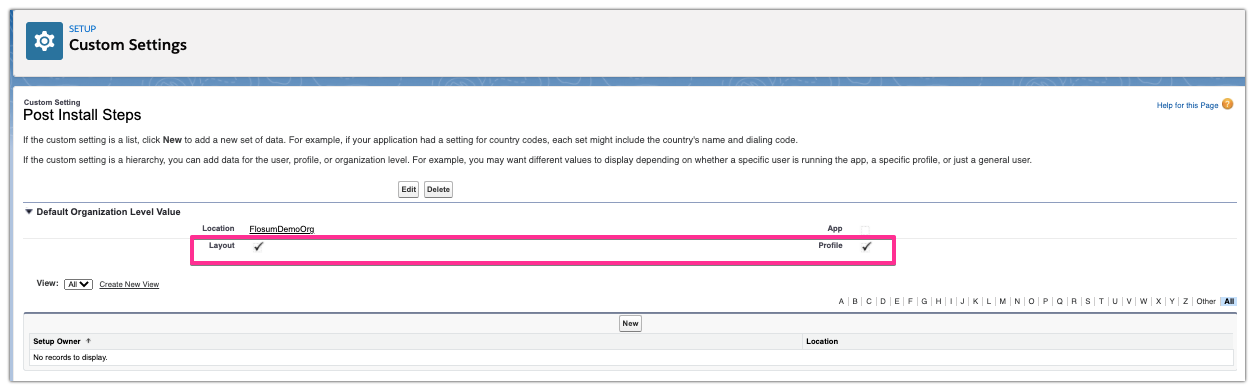Filter records by letter X
Viewport: 1255px width, 391px height.
pos(1158,301)
